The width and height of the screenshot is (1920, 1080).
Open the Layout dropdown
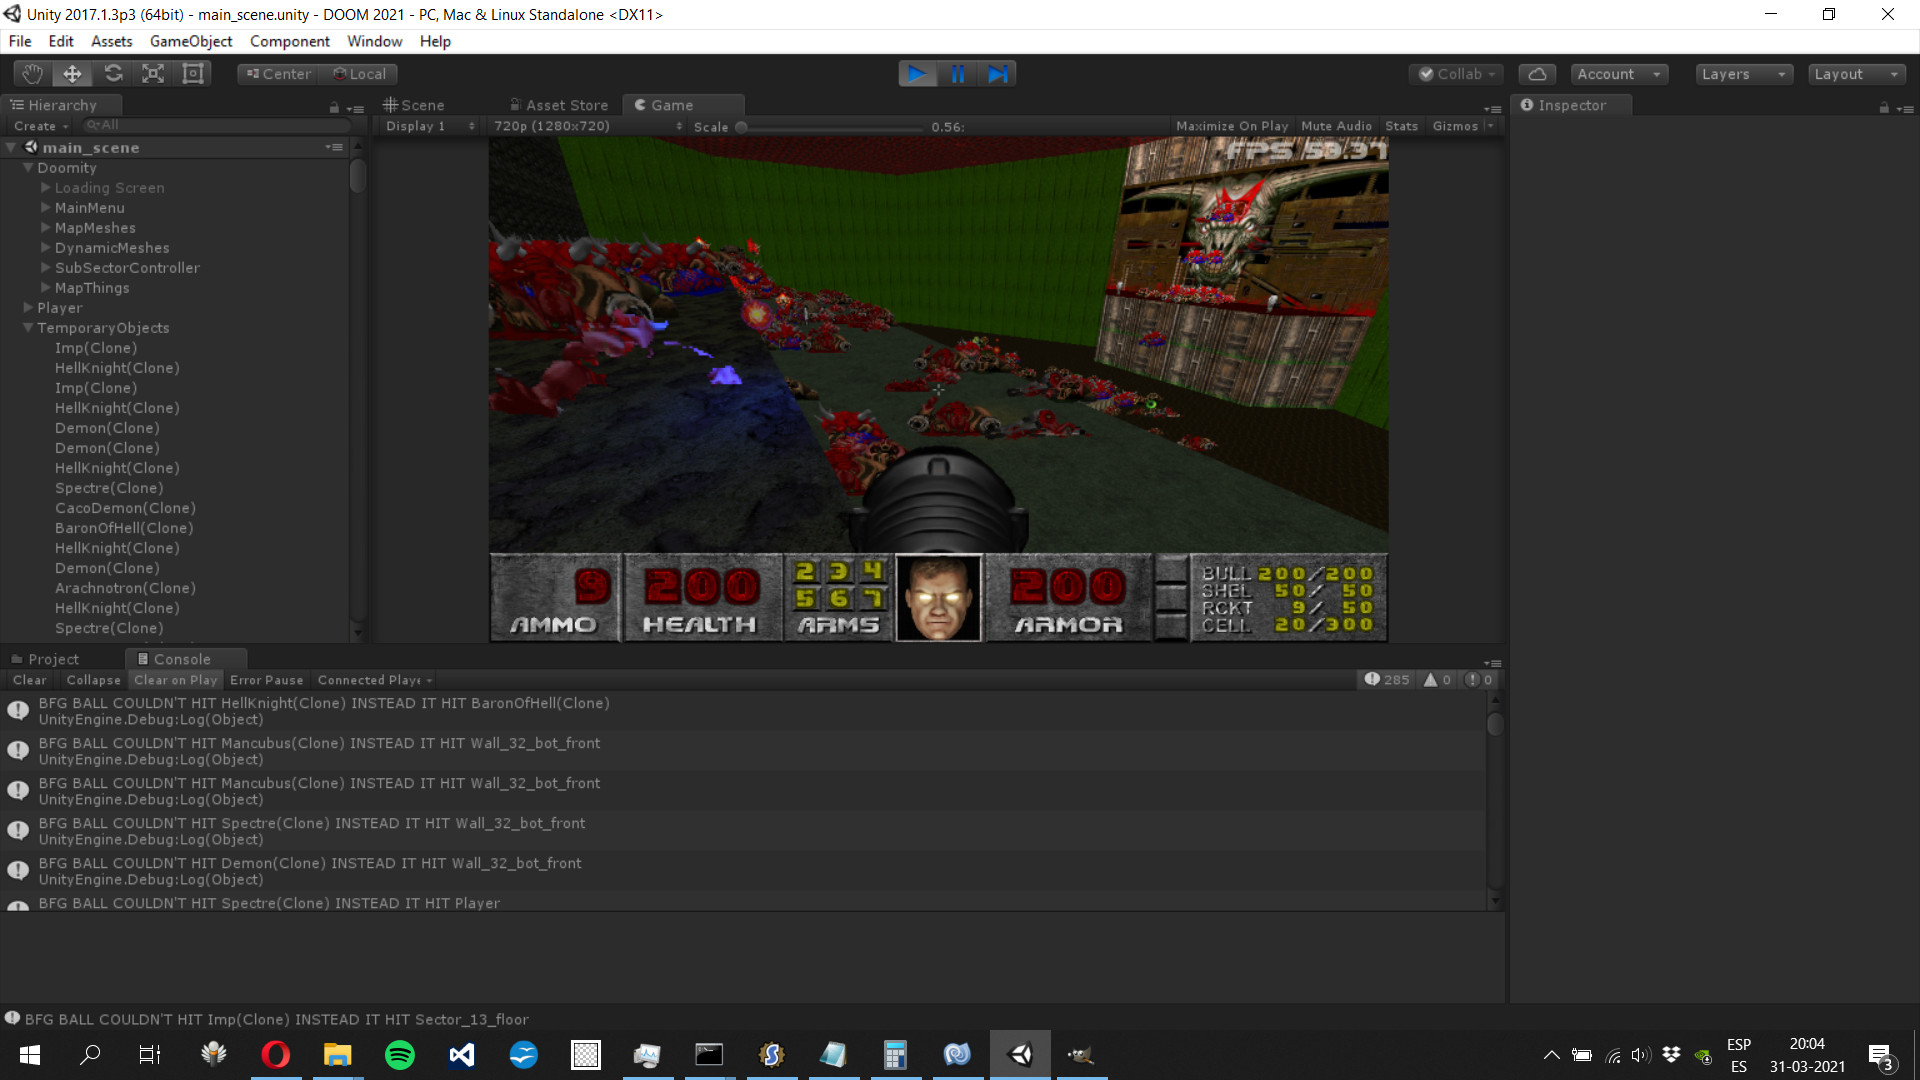coord(1857,74)
